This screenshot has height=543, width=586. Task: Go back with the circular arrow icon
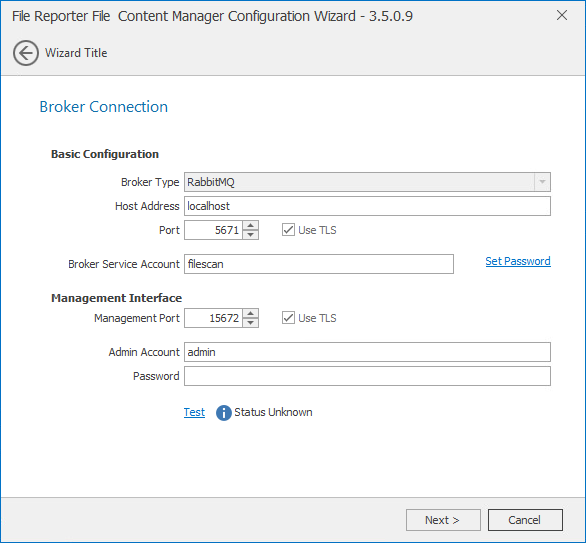pyautogui.click(x=25, y=53)
